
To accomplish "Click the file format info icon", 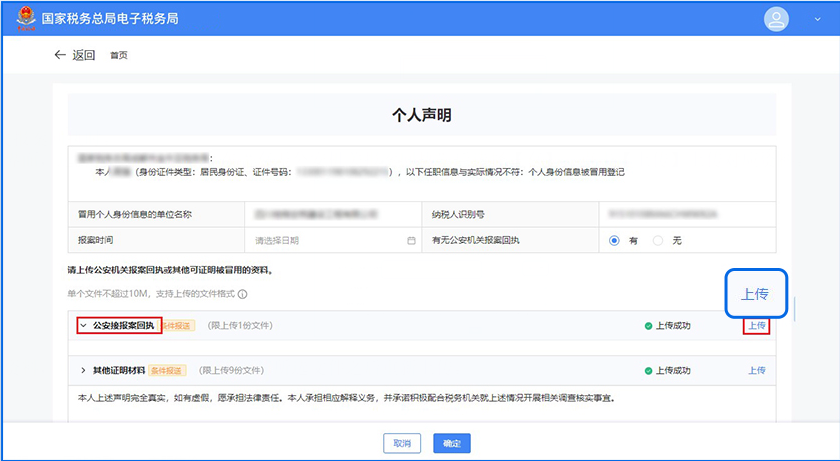I will (x=243, y=294).
